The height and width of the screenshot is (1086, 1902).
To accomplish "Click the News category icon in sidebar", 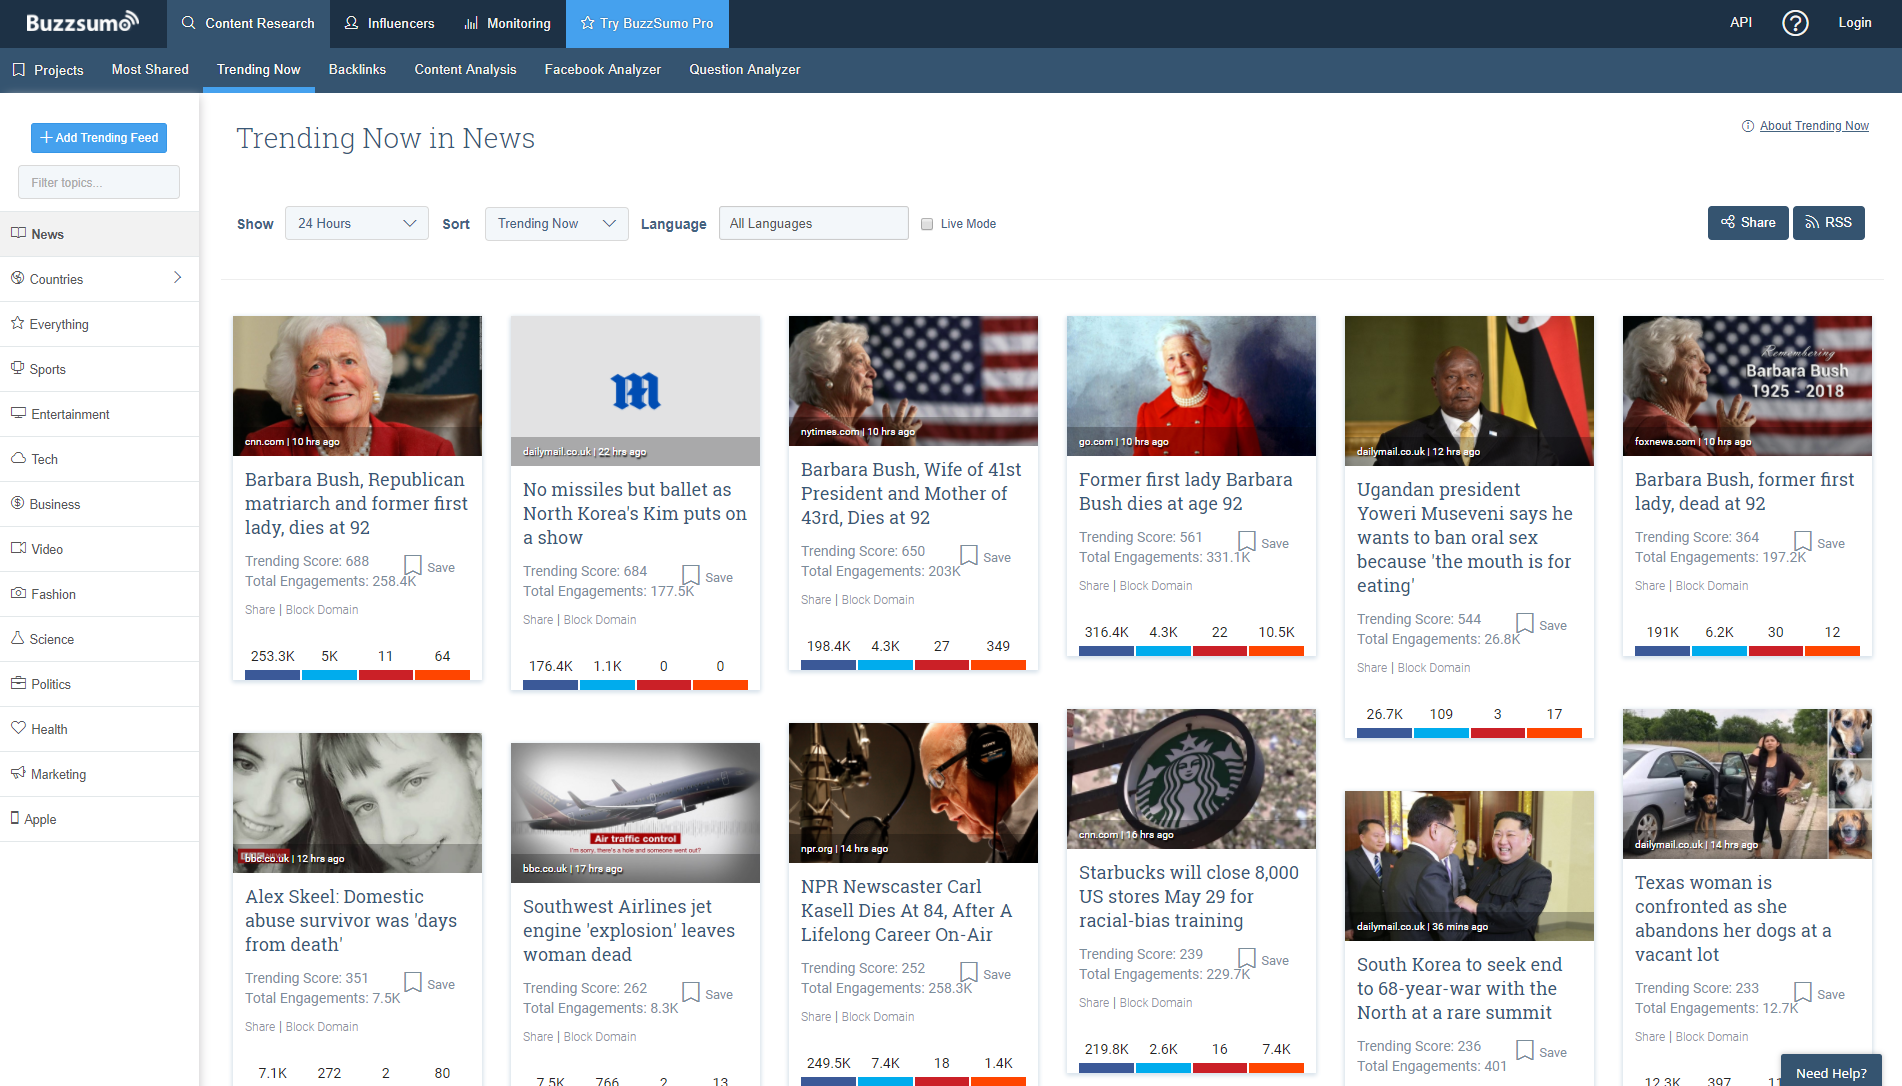I will tap(18, 233).
